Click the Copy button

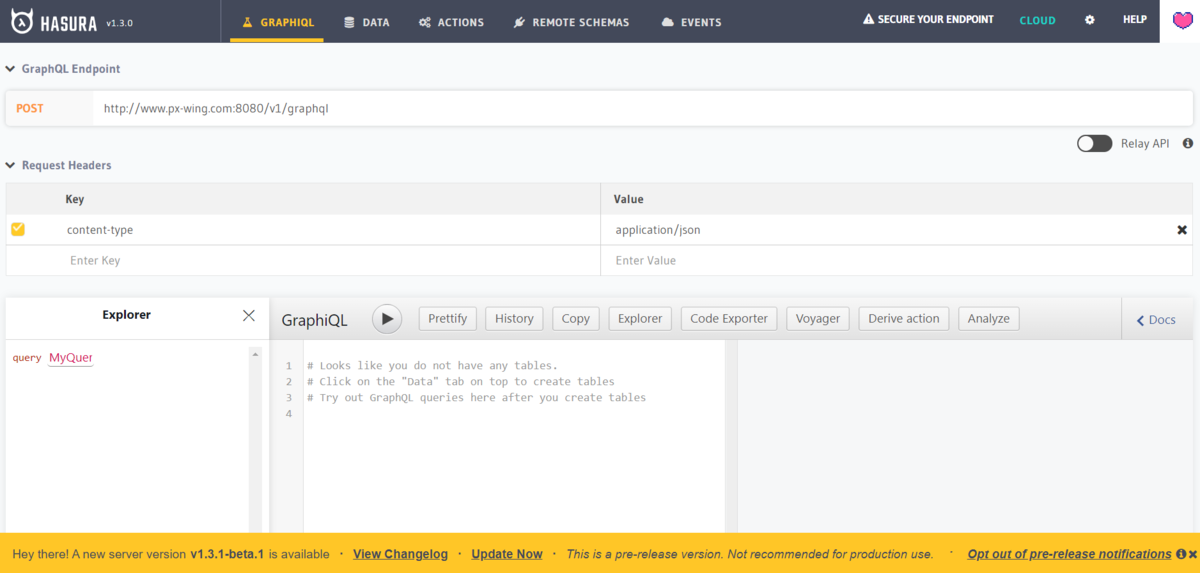click(x=576, y=318)
